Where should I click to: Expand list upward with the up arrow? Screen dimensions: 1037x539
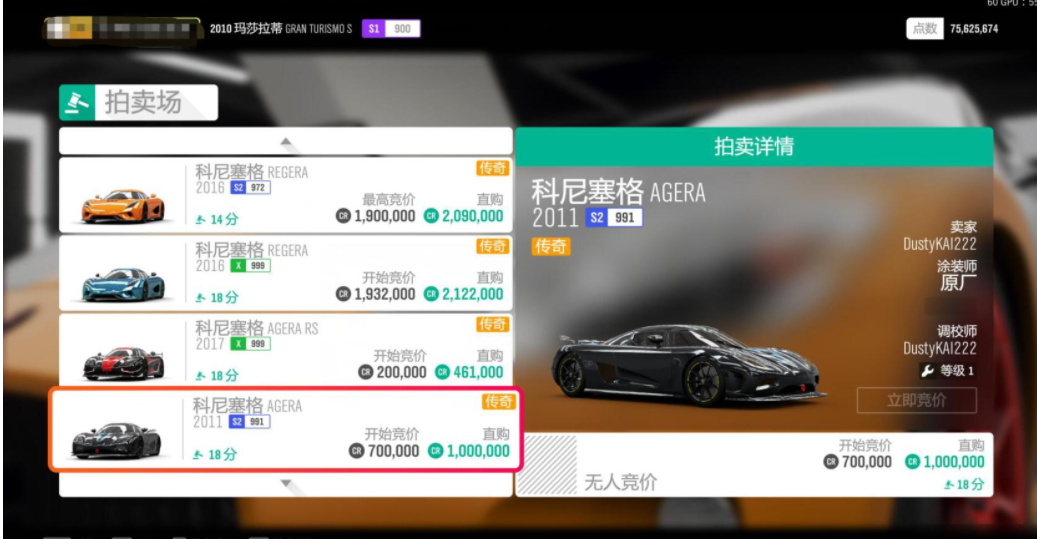pos(286,142)
